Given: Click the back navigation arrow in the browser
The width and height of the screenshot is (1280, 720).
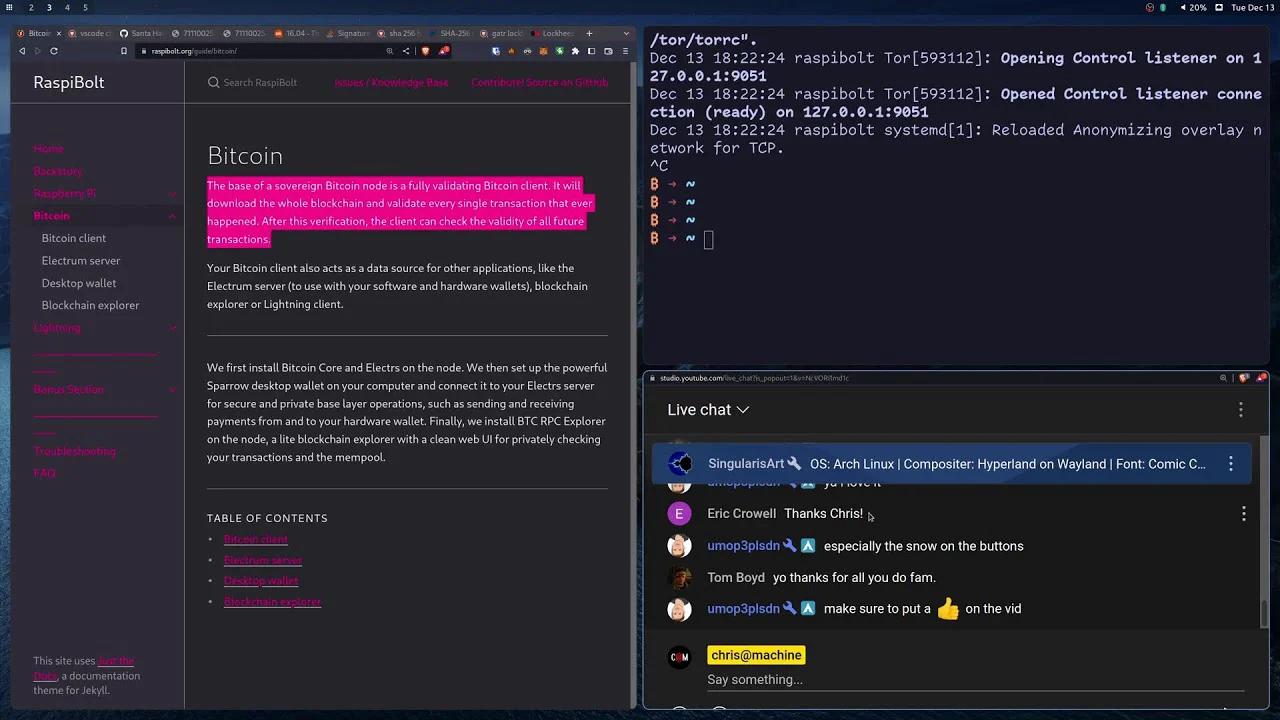Looking at the screenshot, I should [x=22, y=51].
